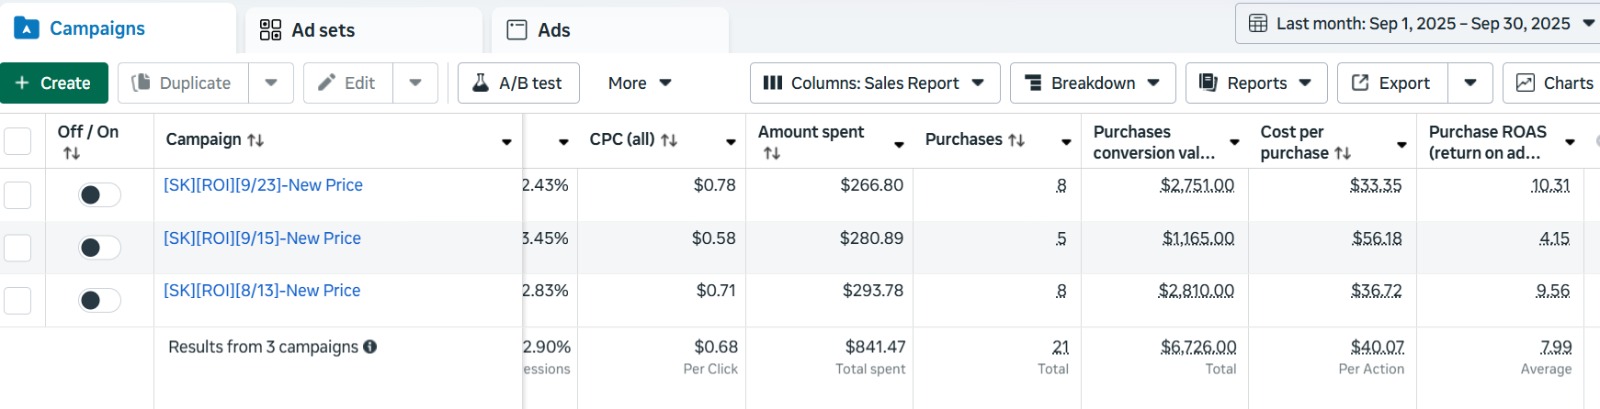This screenshot has height=409, width=1600.
Task: Click the Duplicate button
Action: click(183, 83)
